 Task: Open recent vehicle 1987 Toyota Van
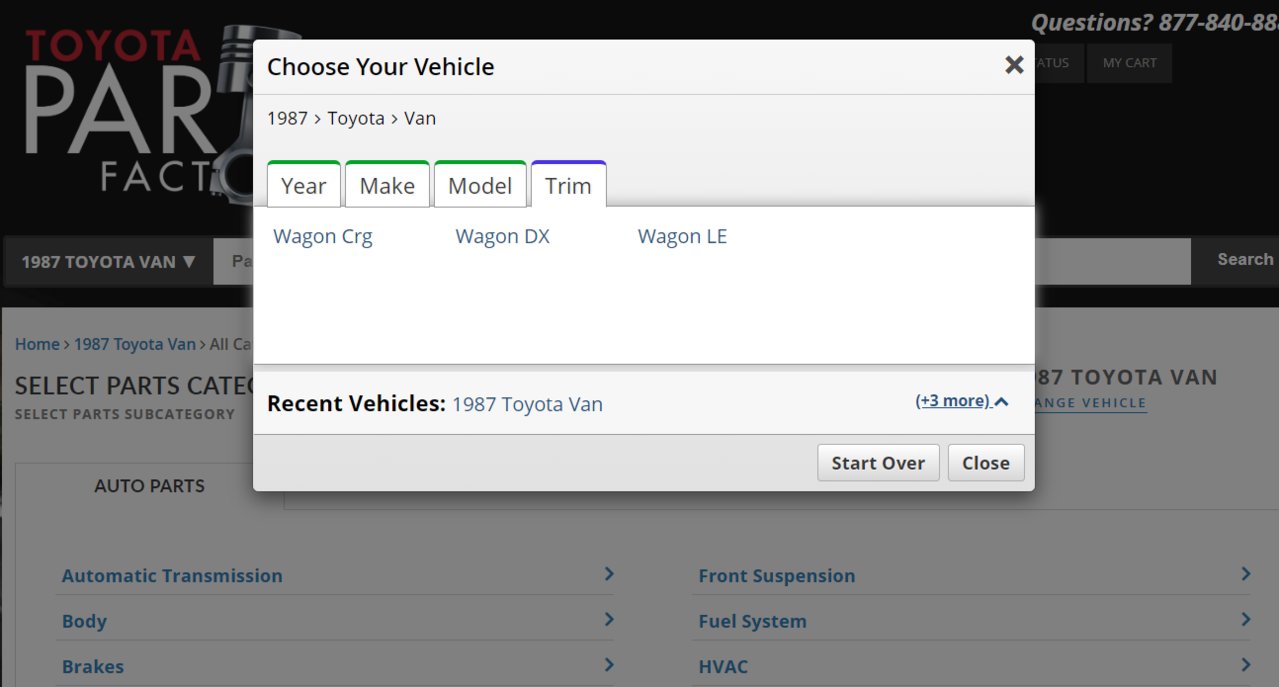(x=527, y=404)
